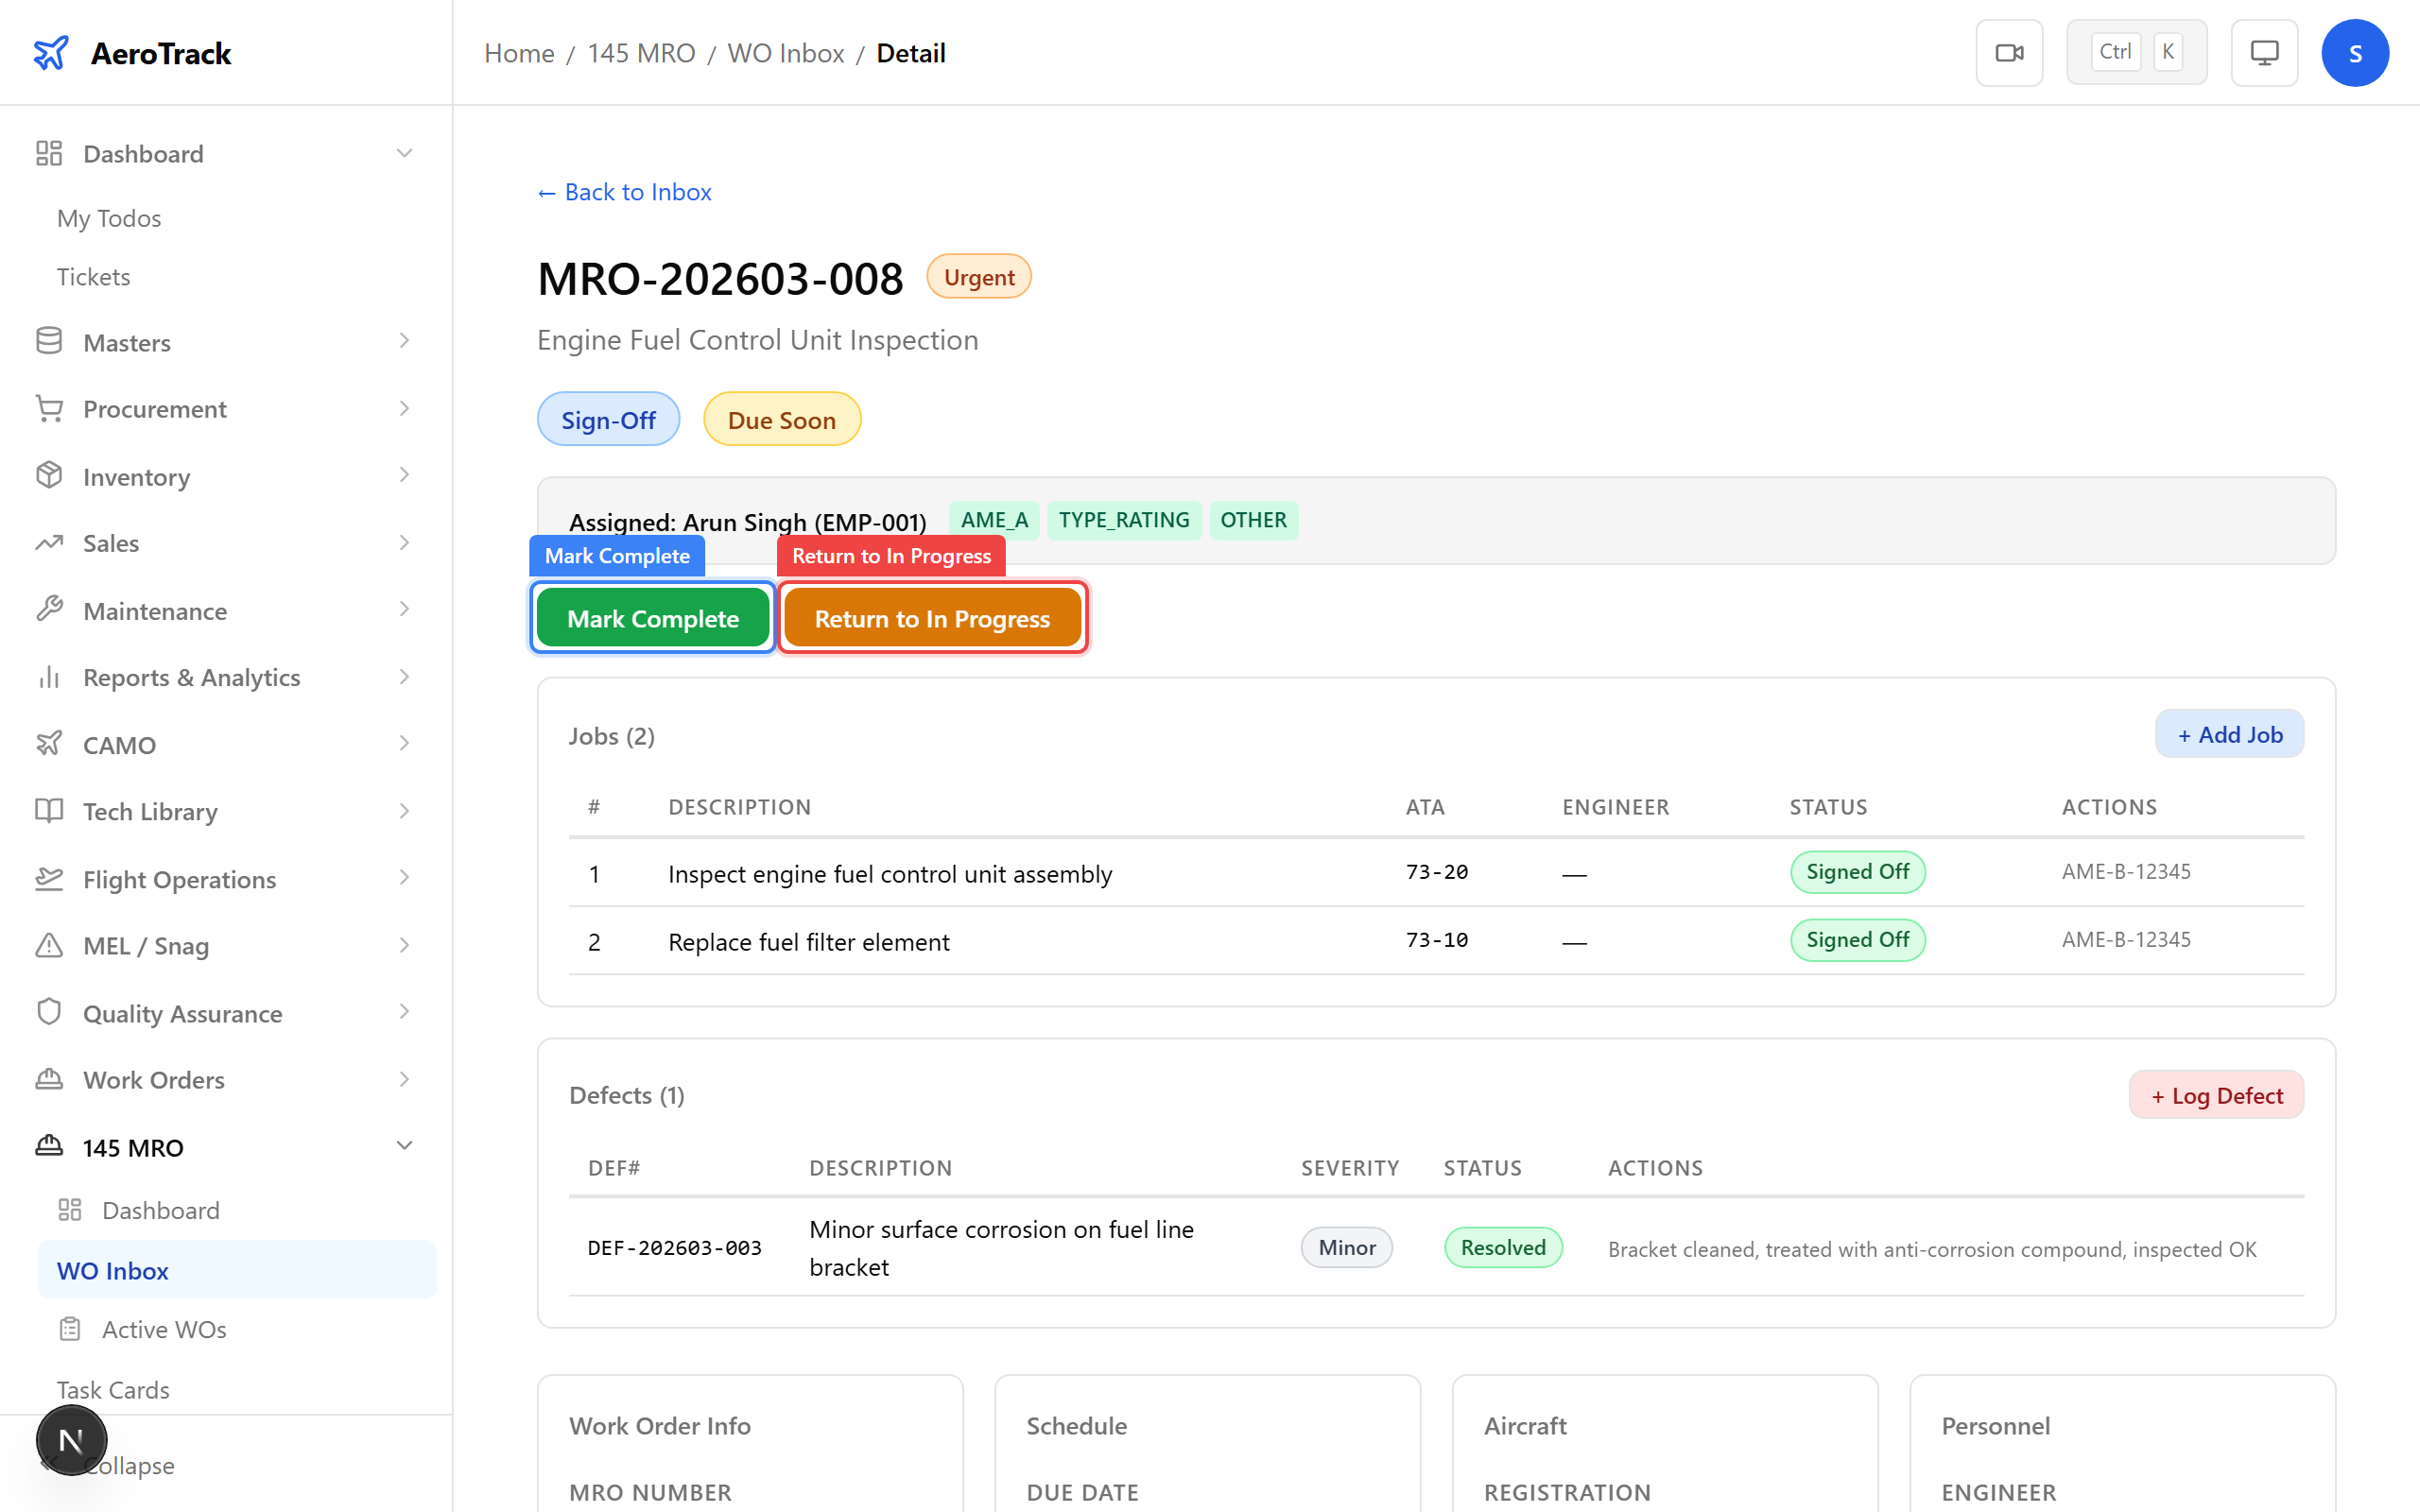
Task: Click the monitor display icon in header
Action: tap(2264, 53)
